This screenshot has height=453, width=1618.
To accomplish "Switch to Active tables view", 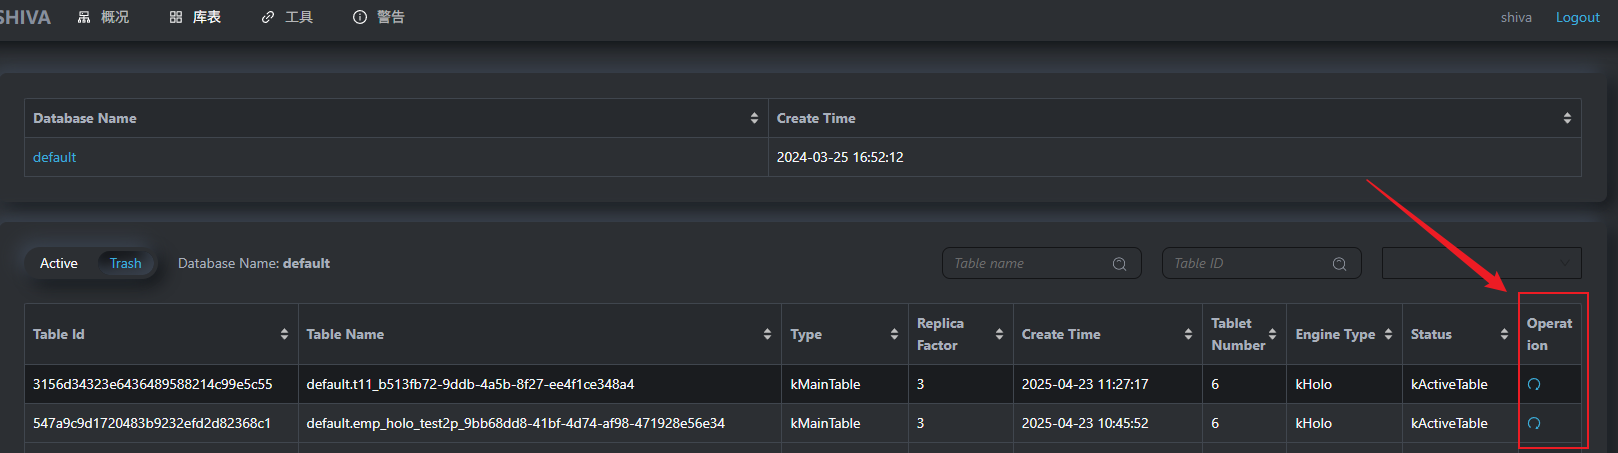I will click(x=59, y=263).
